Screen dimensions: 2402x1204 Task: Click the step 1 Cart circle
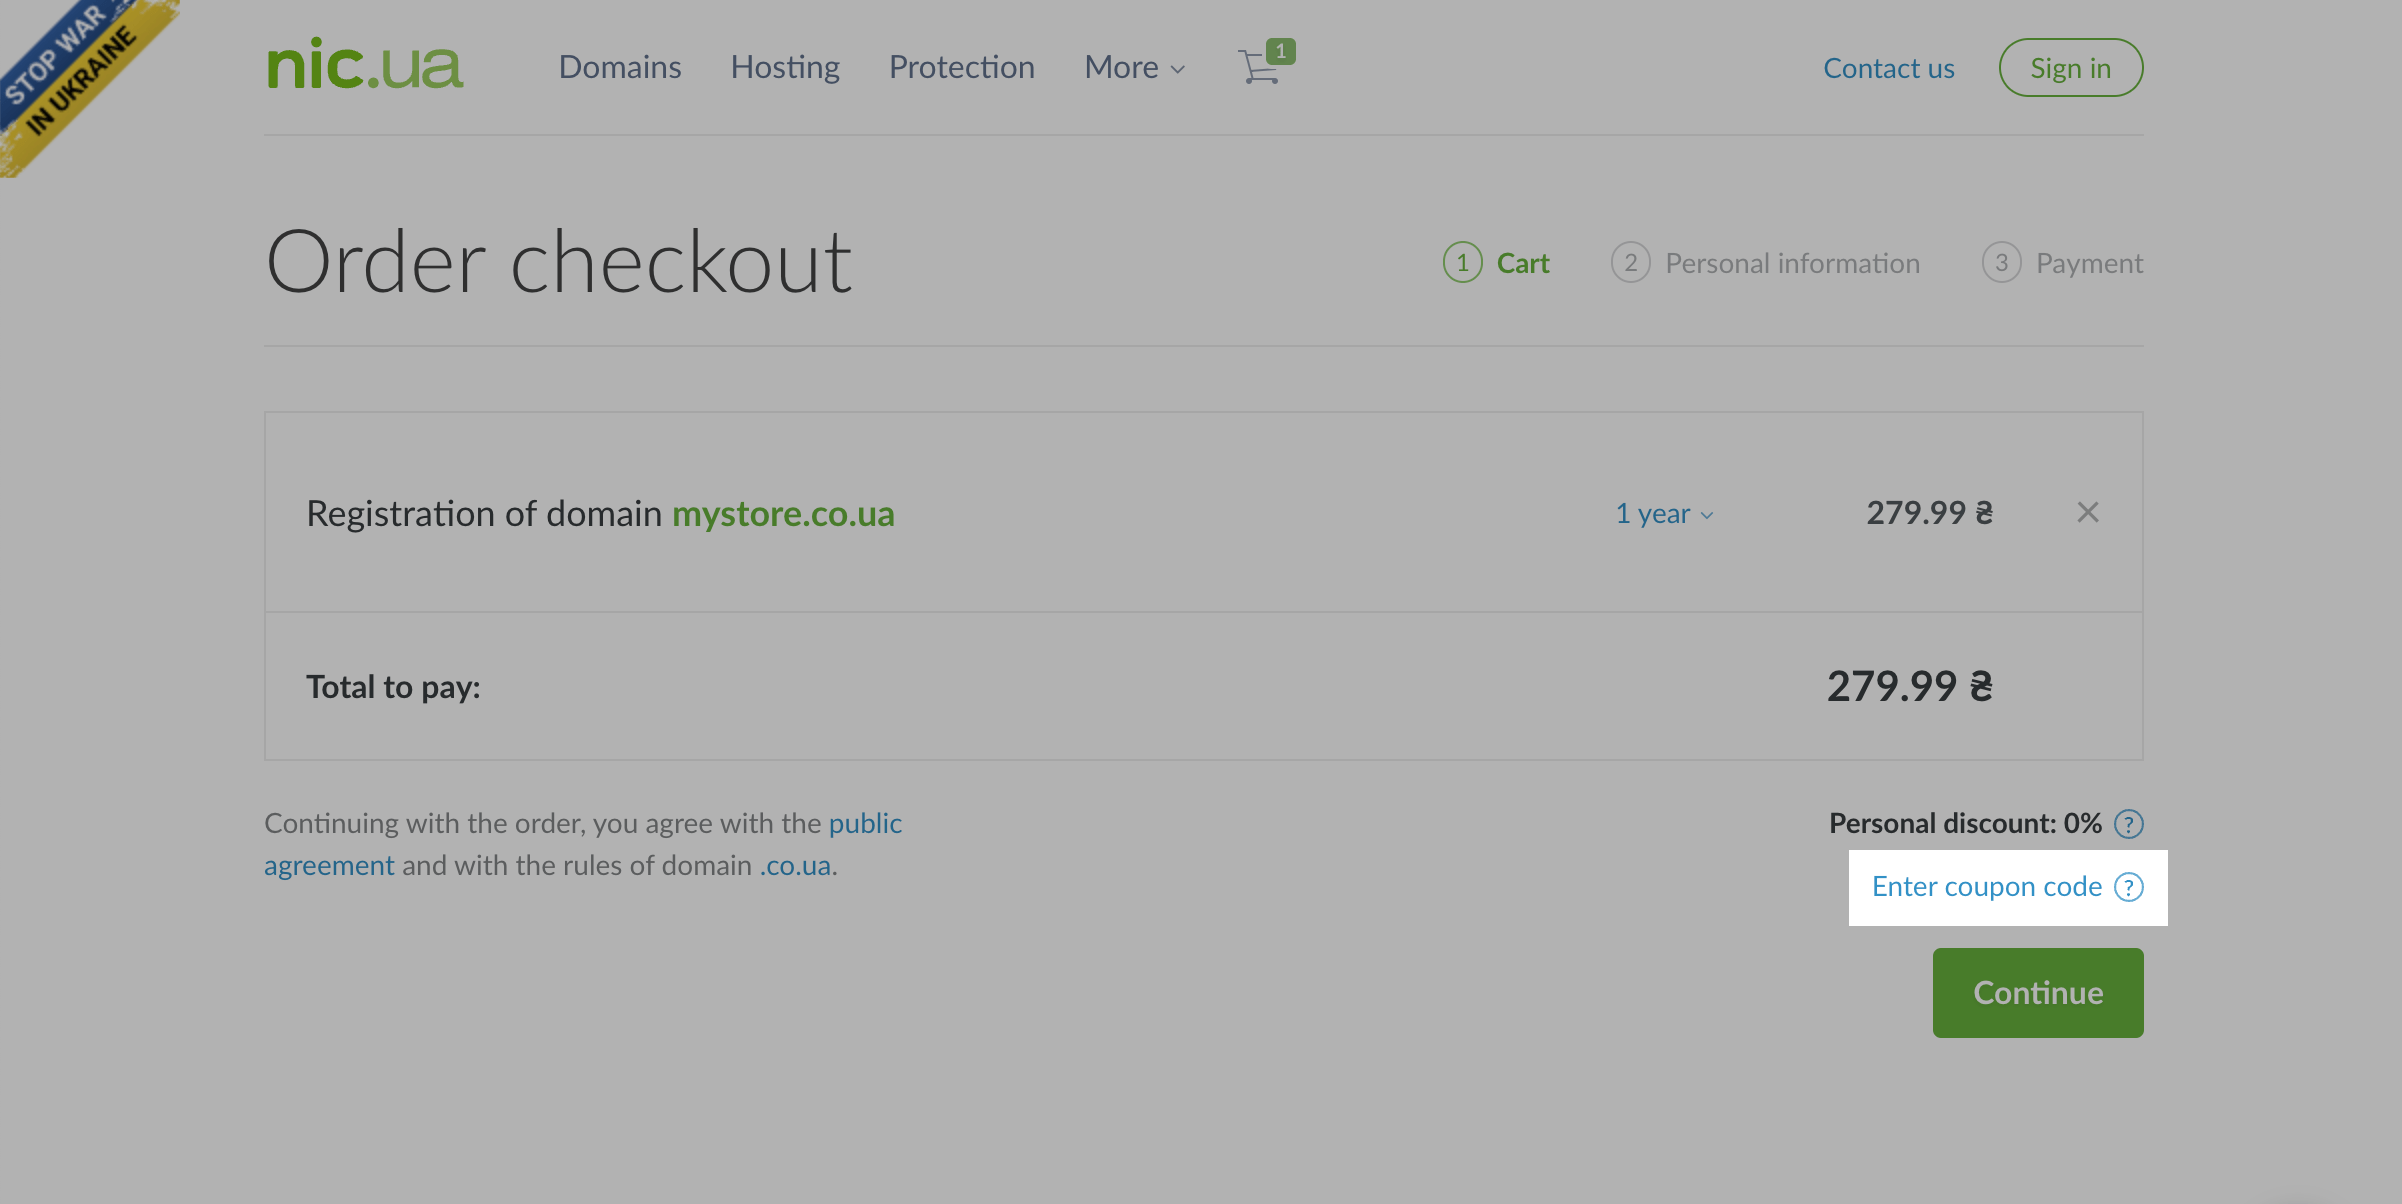(x=1462, y=263)
